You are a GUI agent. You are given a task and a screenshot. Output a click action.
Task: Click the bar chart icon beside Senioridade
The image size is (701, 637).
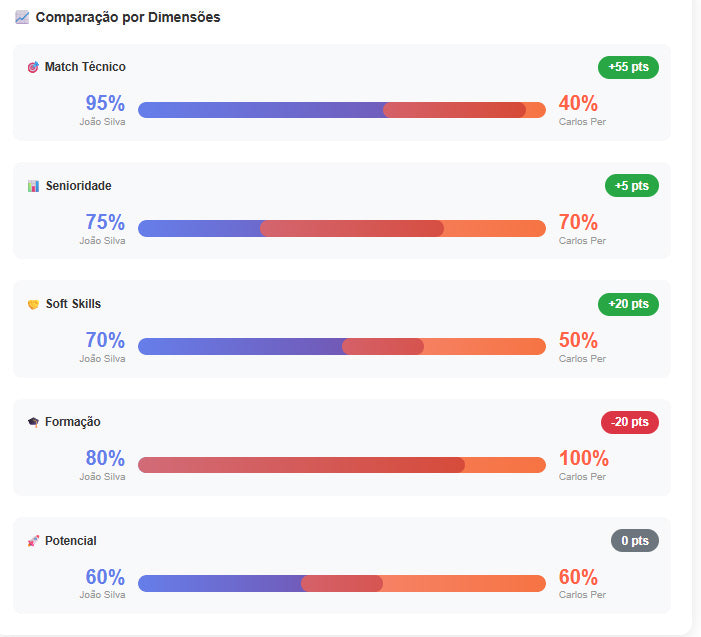pos(33,186)
